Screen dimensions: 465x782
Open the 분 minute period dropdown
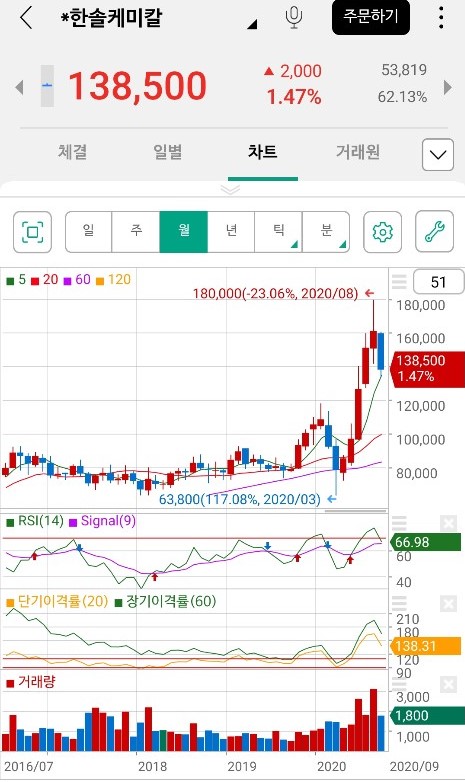point(326,232)
